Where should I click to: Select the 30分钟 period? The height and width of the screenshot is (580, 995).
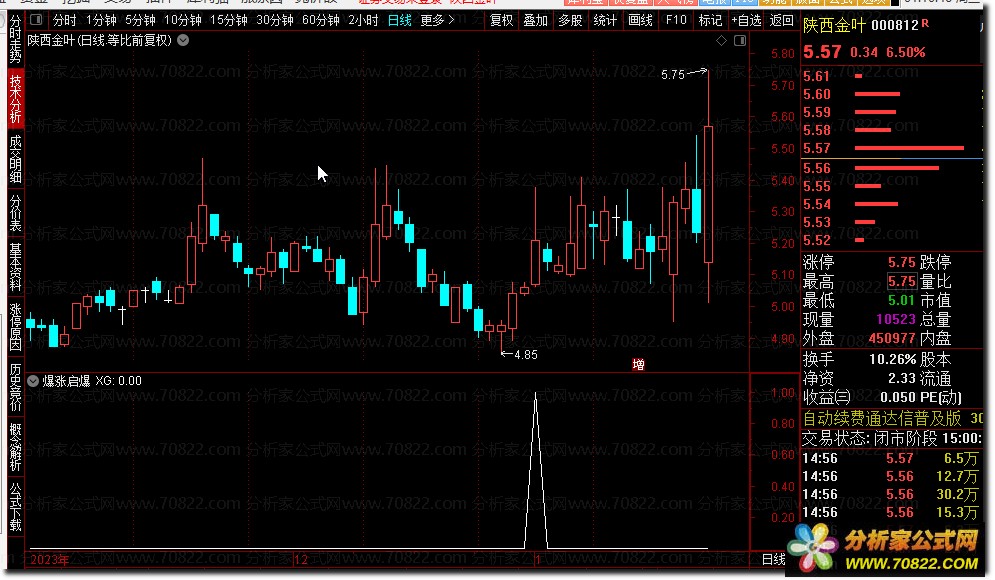[x=275, y=20]
